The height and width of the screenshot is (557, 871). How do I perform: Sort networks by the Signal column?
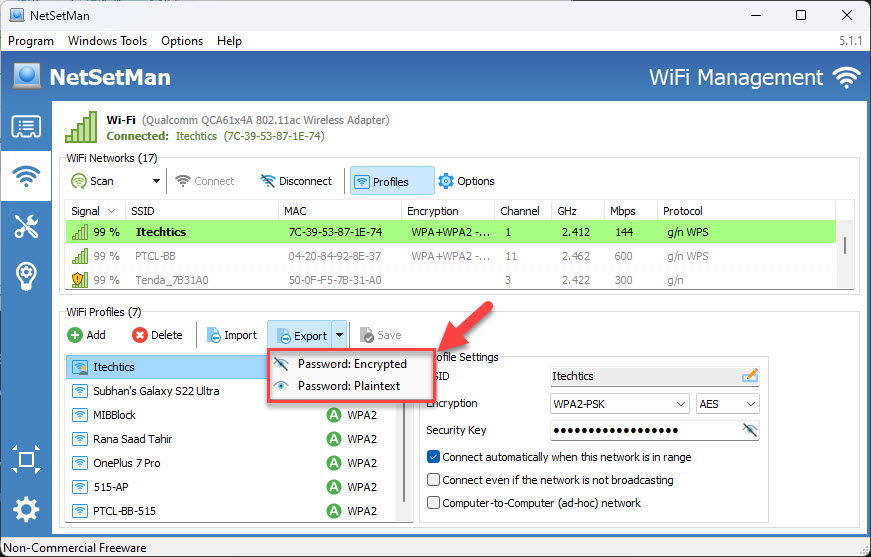[x=93, y=211]
